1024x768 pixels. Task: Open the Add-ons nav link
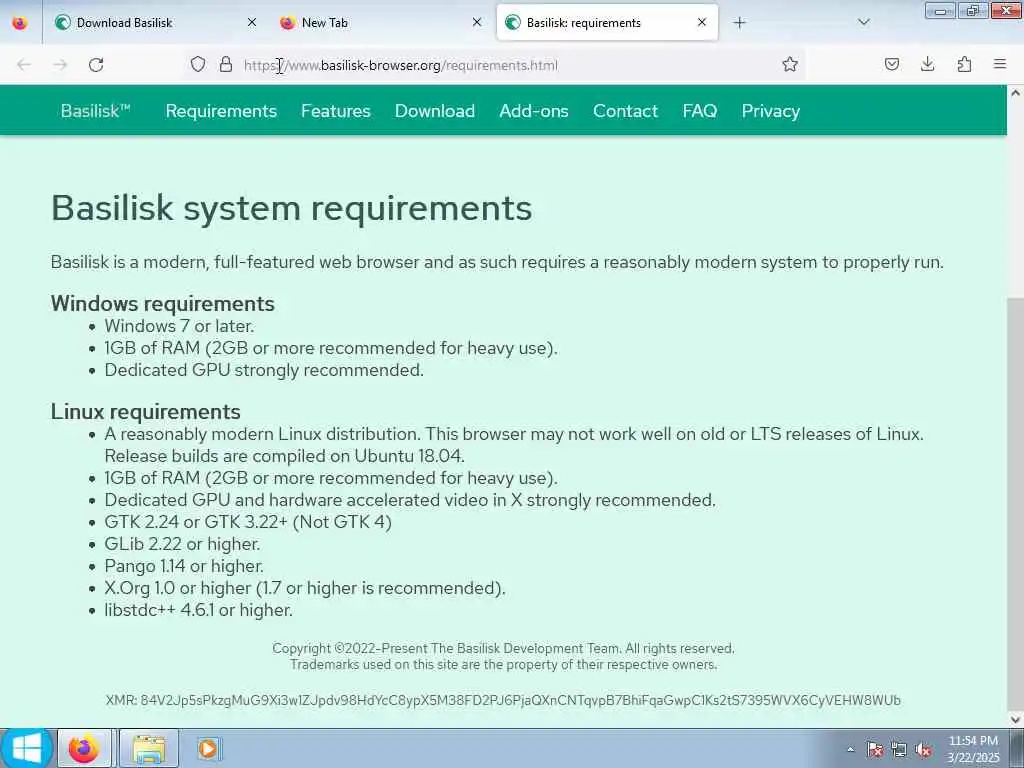point(534,111)
